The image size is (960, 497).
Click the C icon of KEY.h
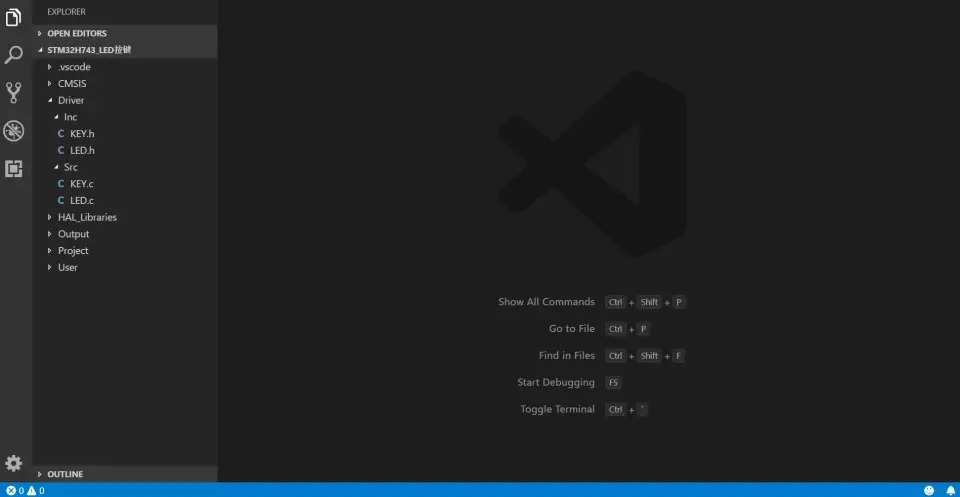(61, 133)
